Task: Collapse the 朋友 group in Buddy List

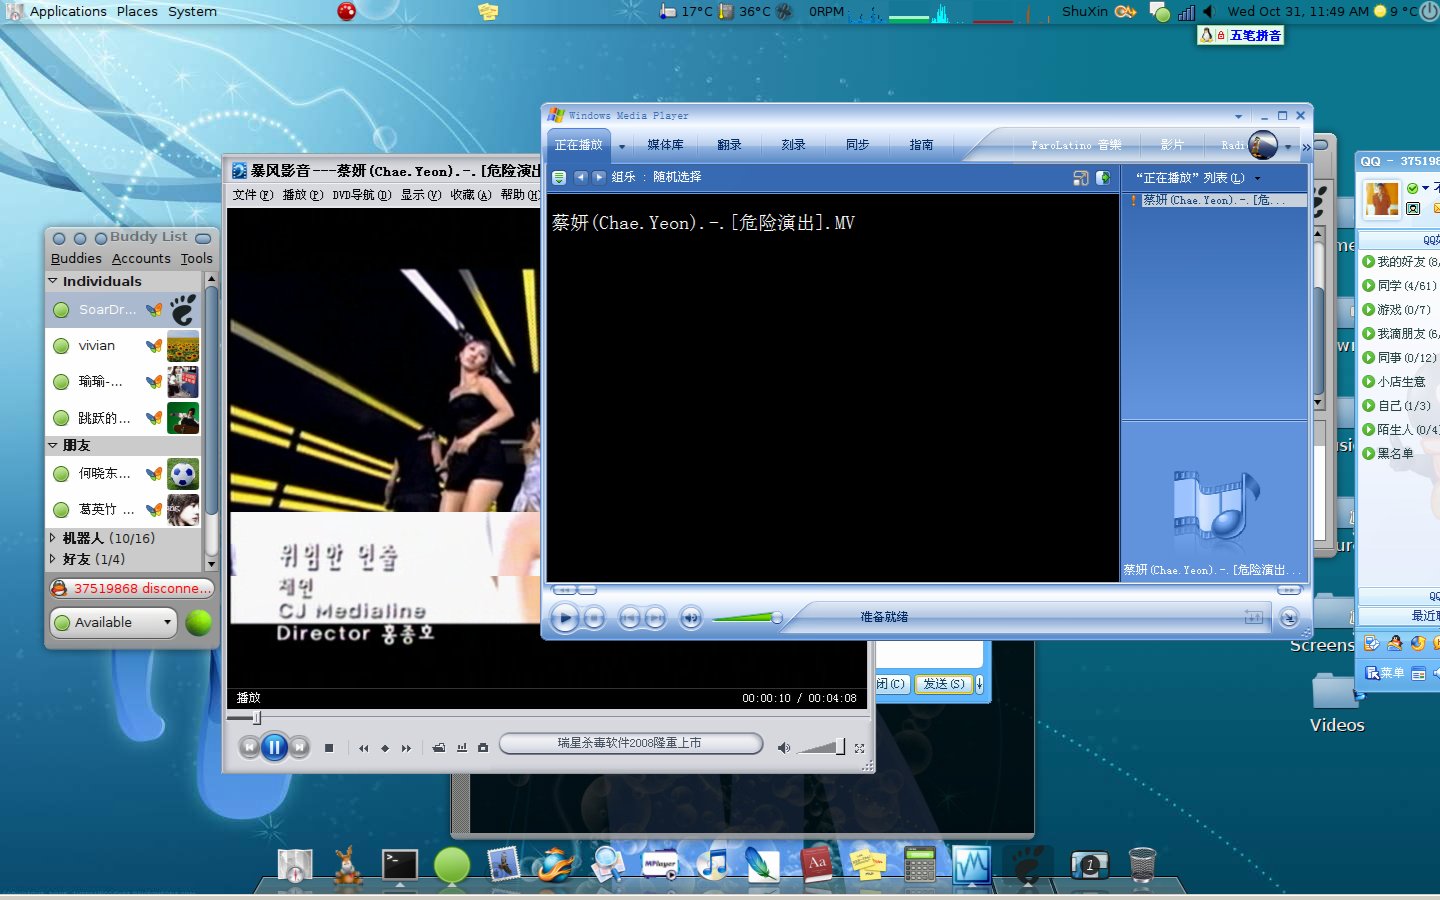Action: 53,445
